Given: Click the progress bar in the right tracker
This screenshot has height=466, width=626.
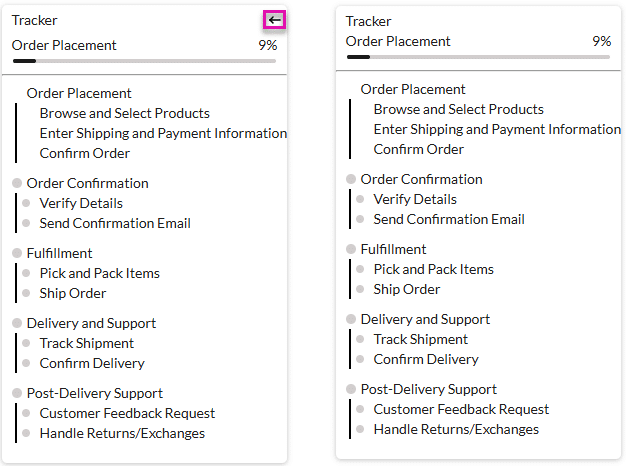Looking at the screenshot, I should click(x=478, y=57).
